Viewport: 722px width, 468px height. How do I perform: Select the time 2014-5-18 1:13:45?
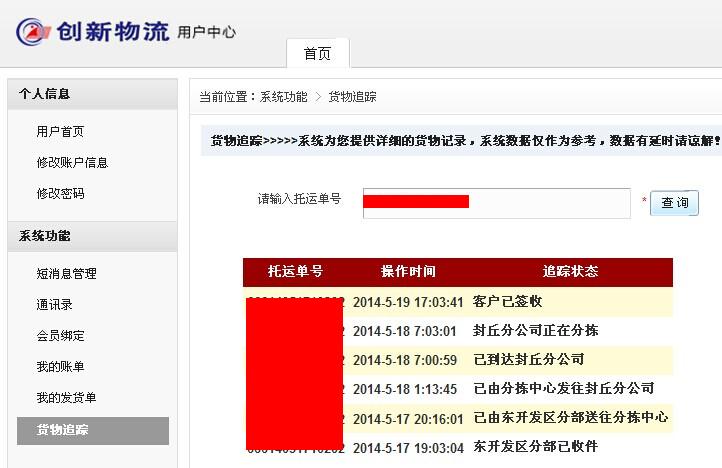pos(405,389)
